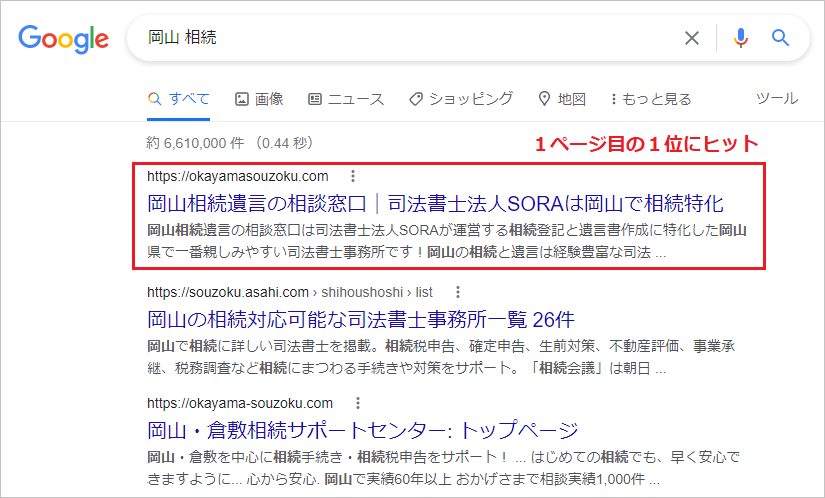Click the blue magnifier search icon
The height and width of the screenshot is (498, 825).
point(780,38)
